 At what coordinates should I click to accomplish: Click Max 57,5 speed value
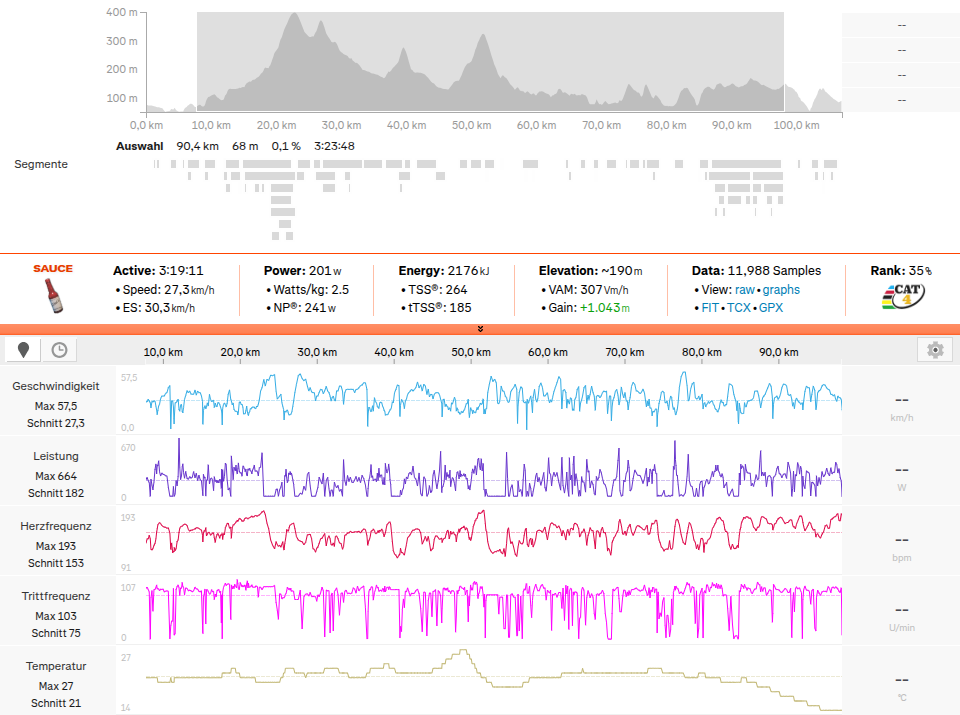[x=56, y=406]
